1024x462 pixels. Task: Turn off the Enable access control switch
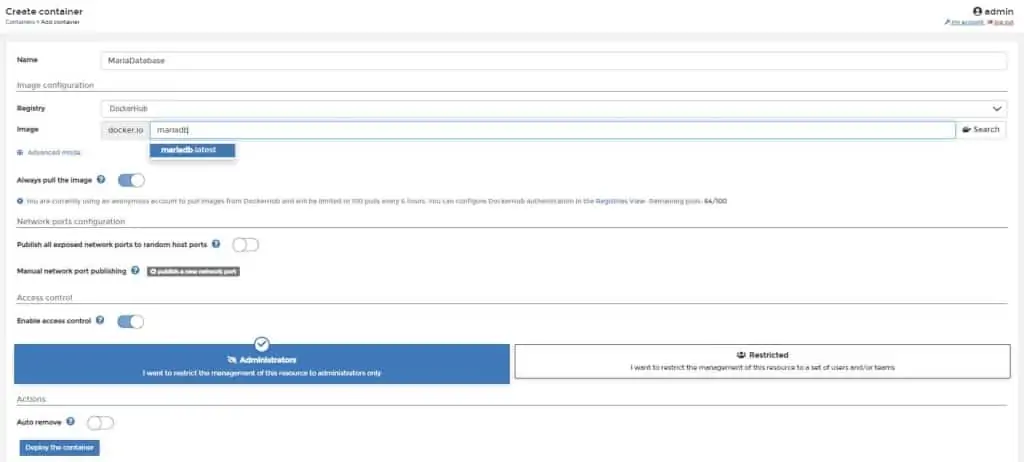pyautogui.click(x=131, y=321)
